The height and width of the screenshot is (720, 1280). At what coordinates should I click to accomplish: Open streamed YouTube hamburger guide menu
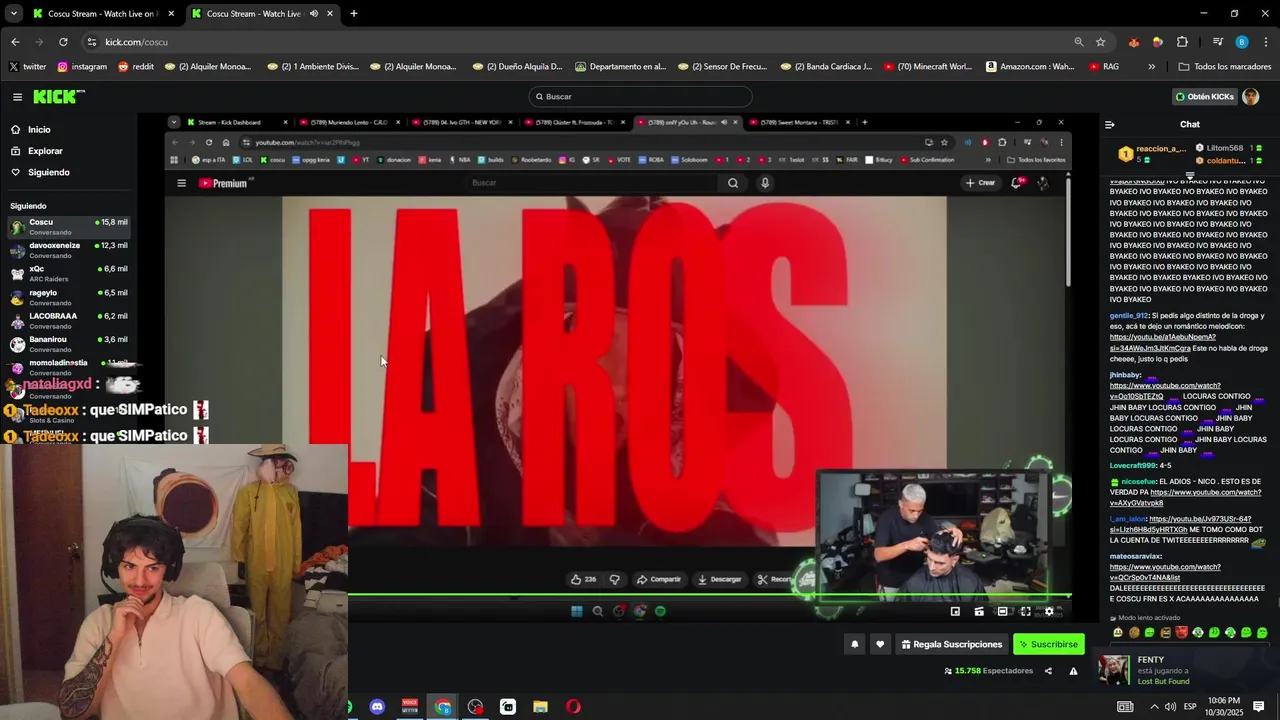pos(181,183)
